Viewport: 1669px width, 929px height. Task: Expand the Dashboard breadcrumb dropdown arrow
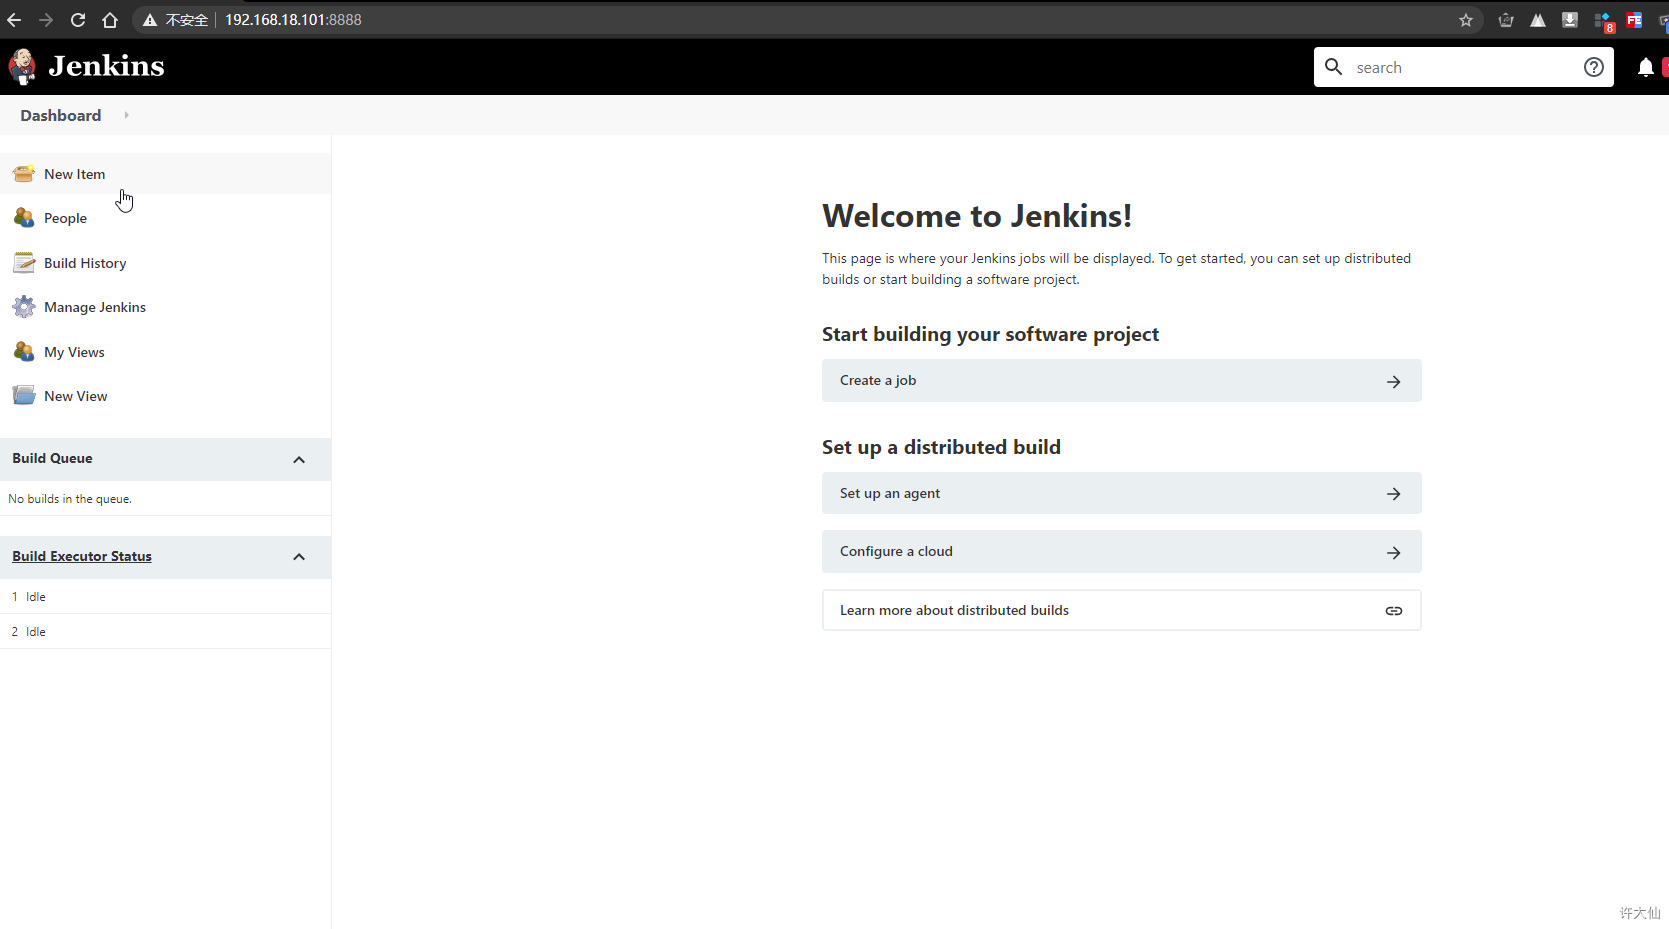[126, 115]
